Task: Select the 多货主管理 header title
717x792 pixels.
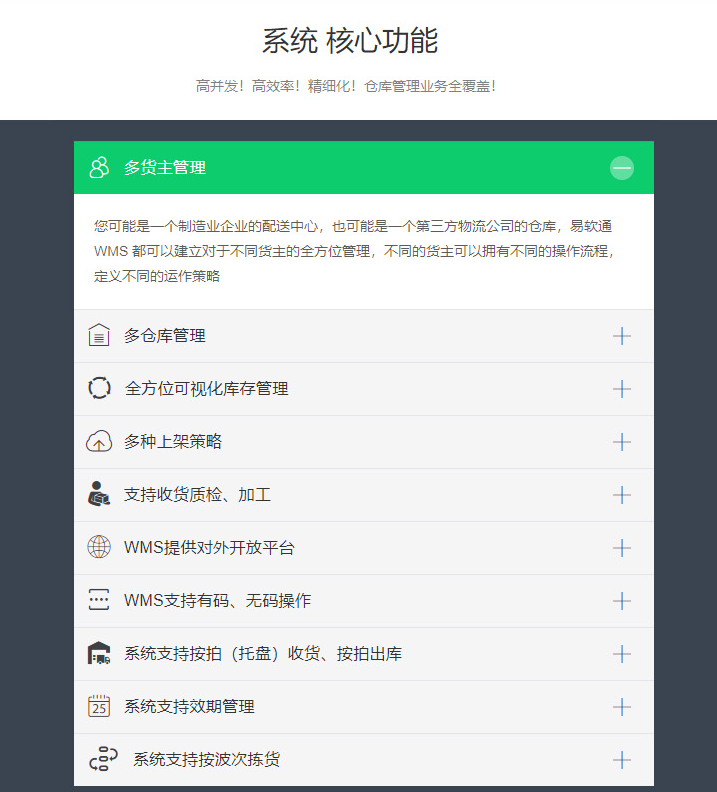Action: [x=165, y=168]
